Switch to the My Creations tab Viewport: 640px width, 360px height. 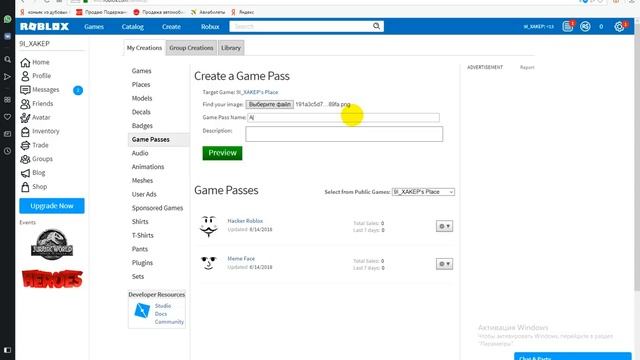[144, 48]
